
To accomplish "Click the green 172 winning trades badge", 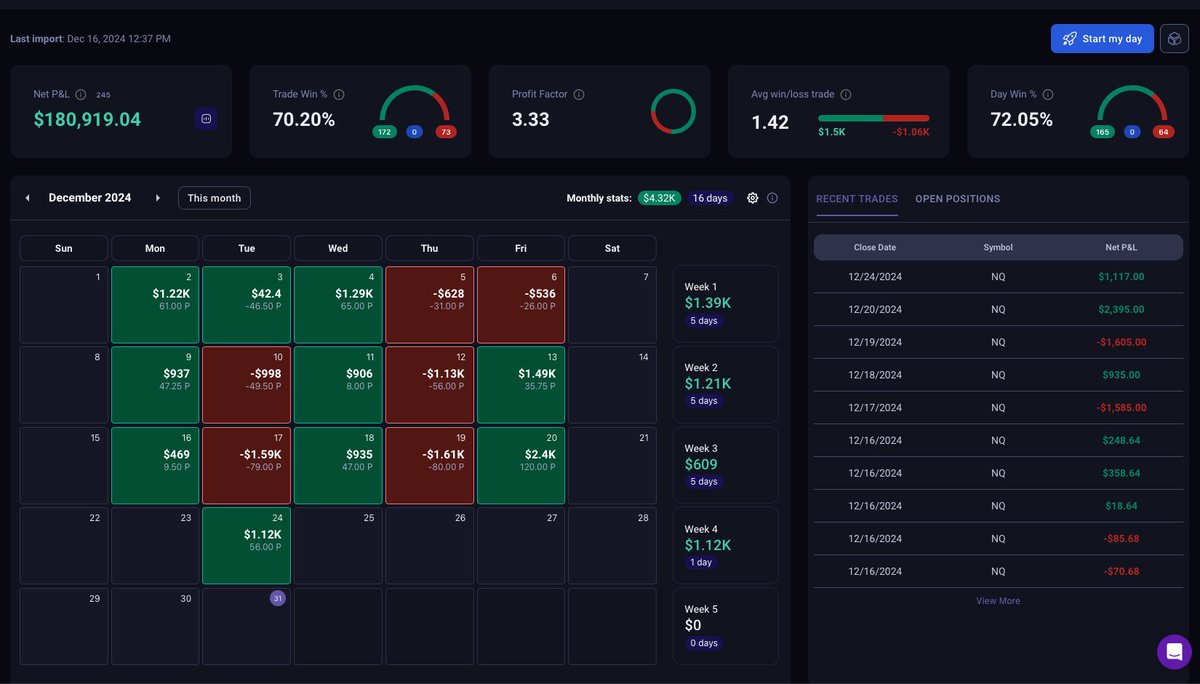I will 384,132.
